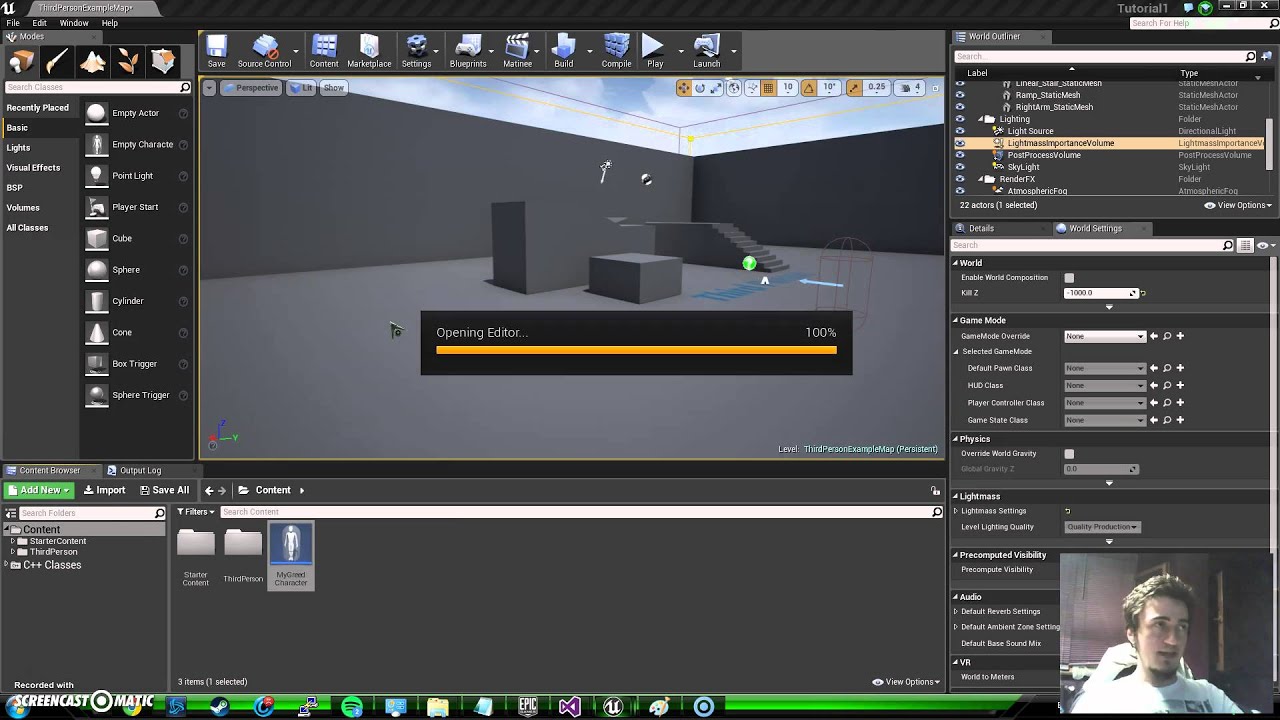Select the Paint mode brush icon
Viewport: 1280px width, 720px height.
[x=57, y=62]
